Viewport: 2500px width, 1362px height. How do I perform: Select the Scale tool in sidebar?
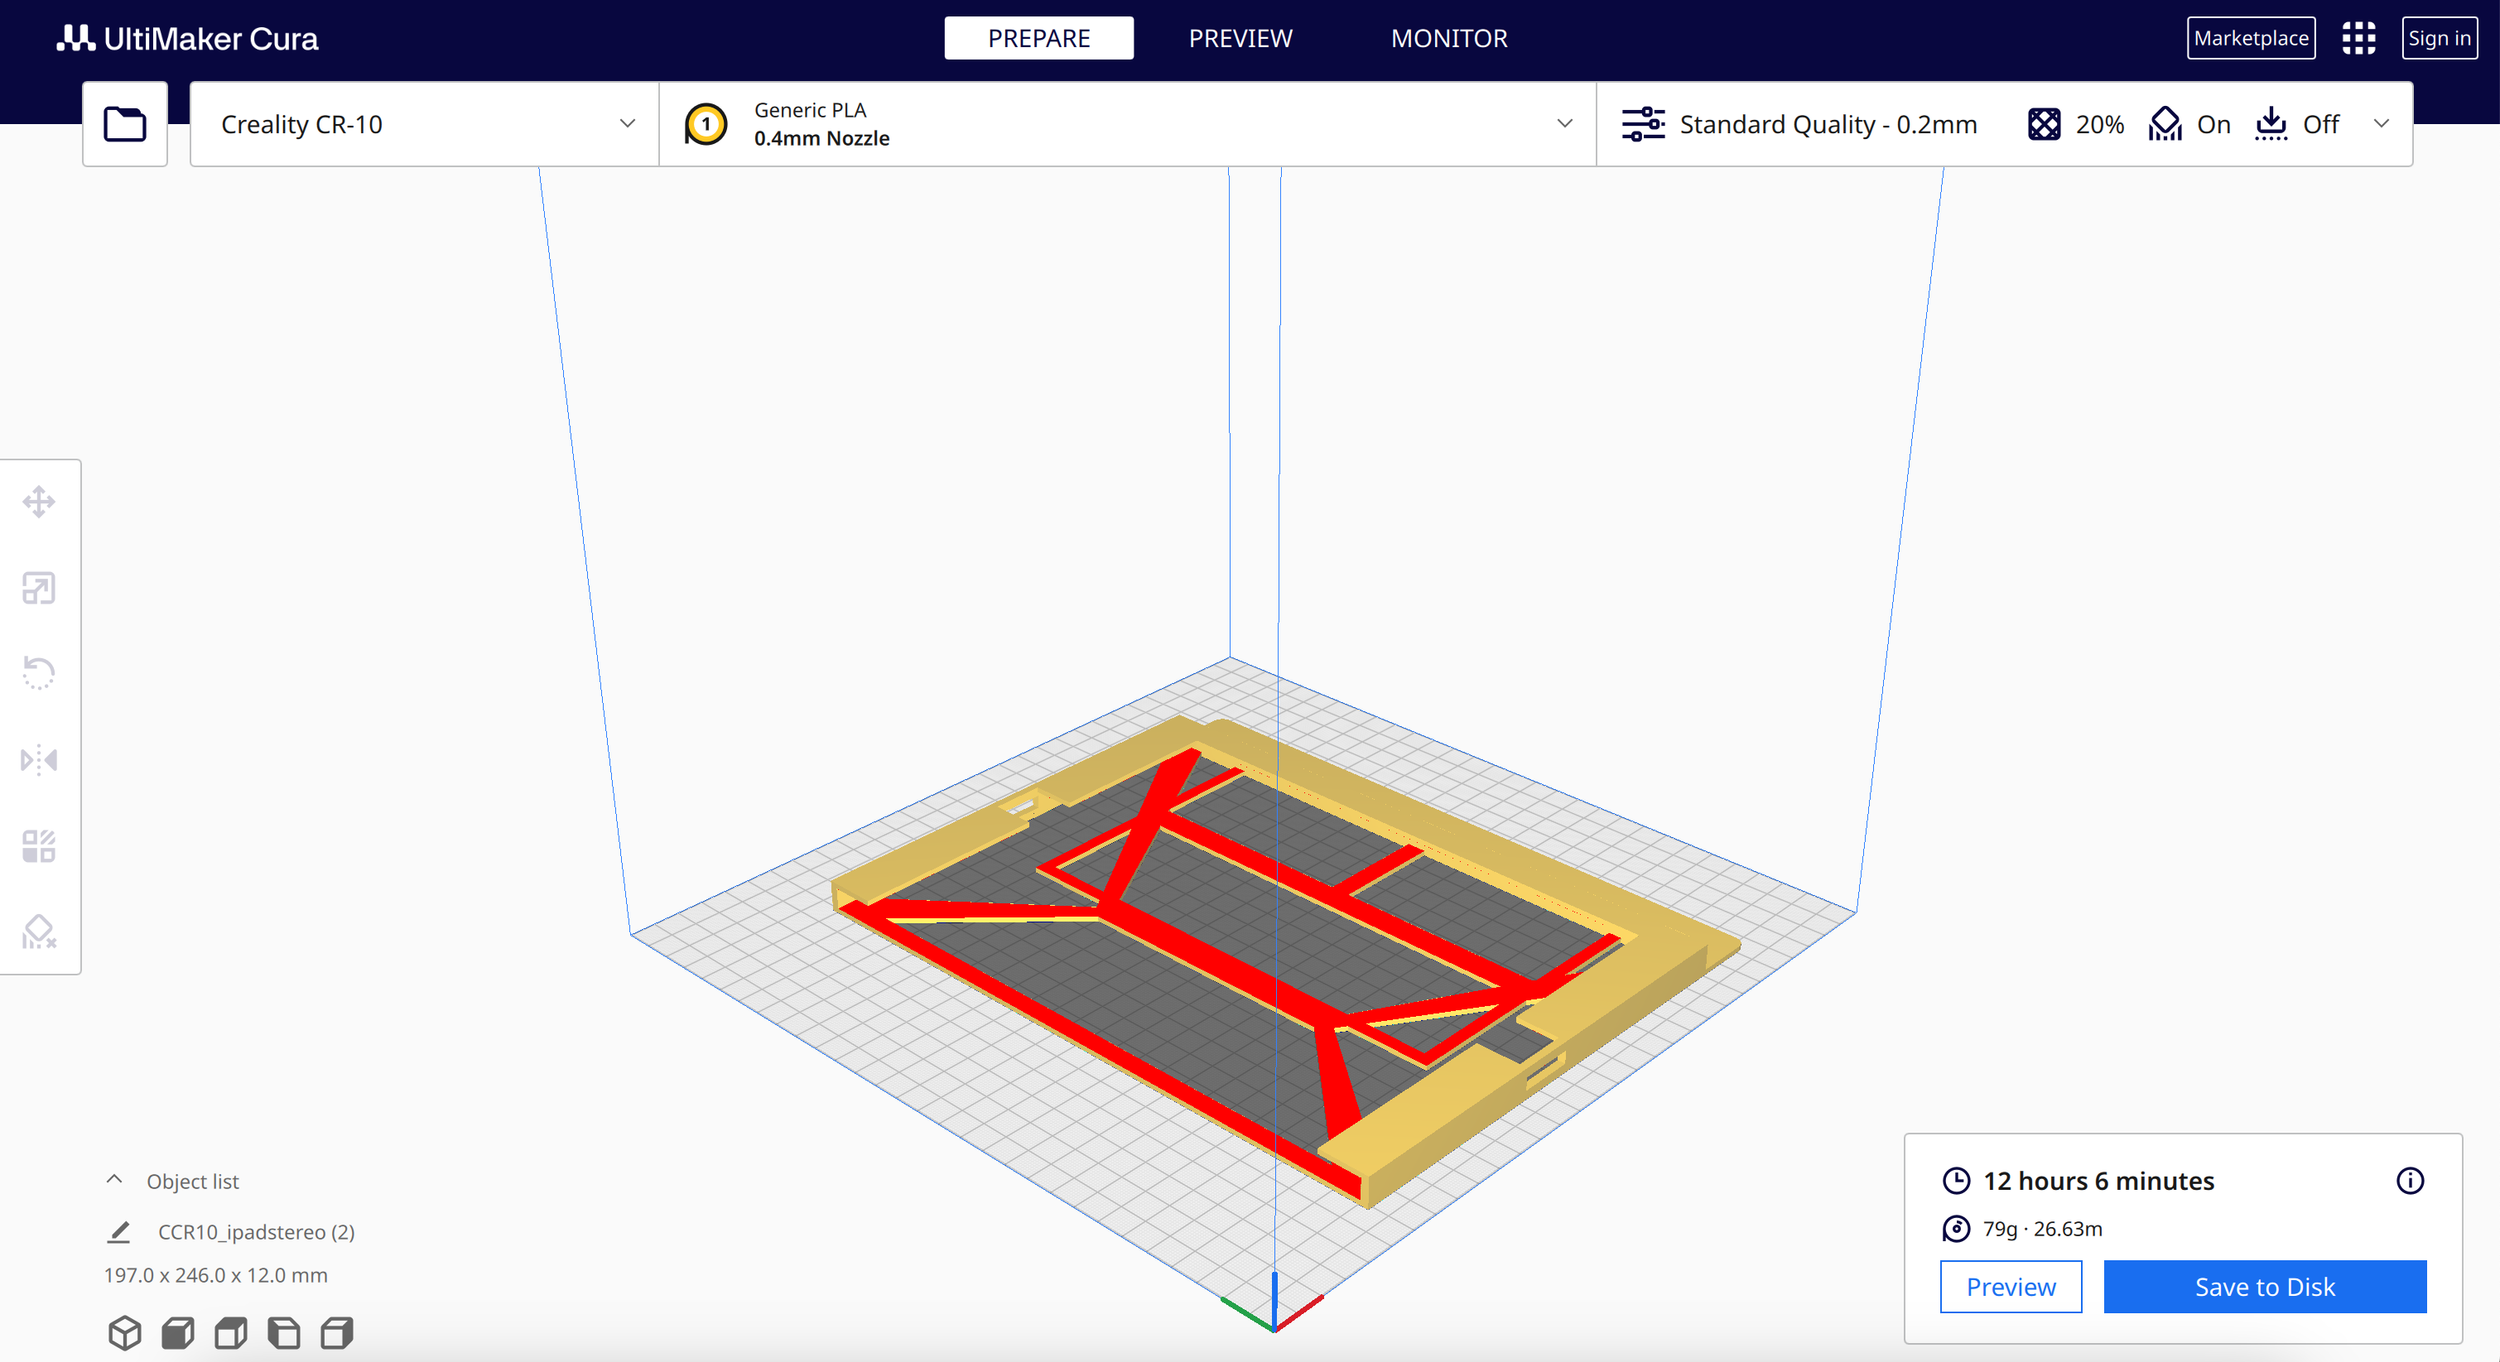(x=39, y=588)
